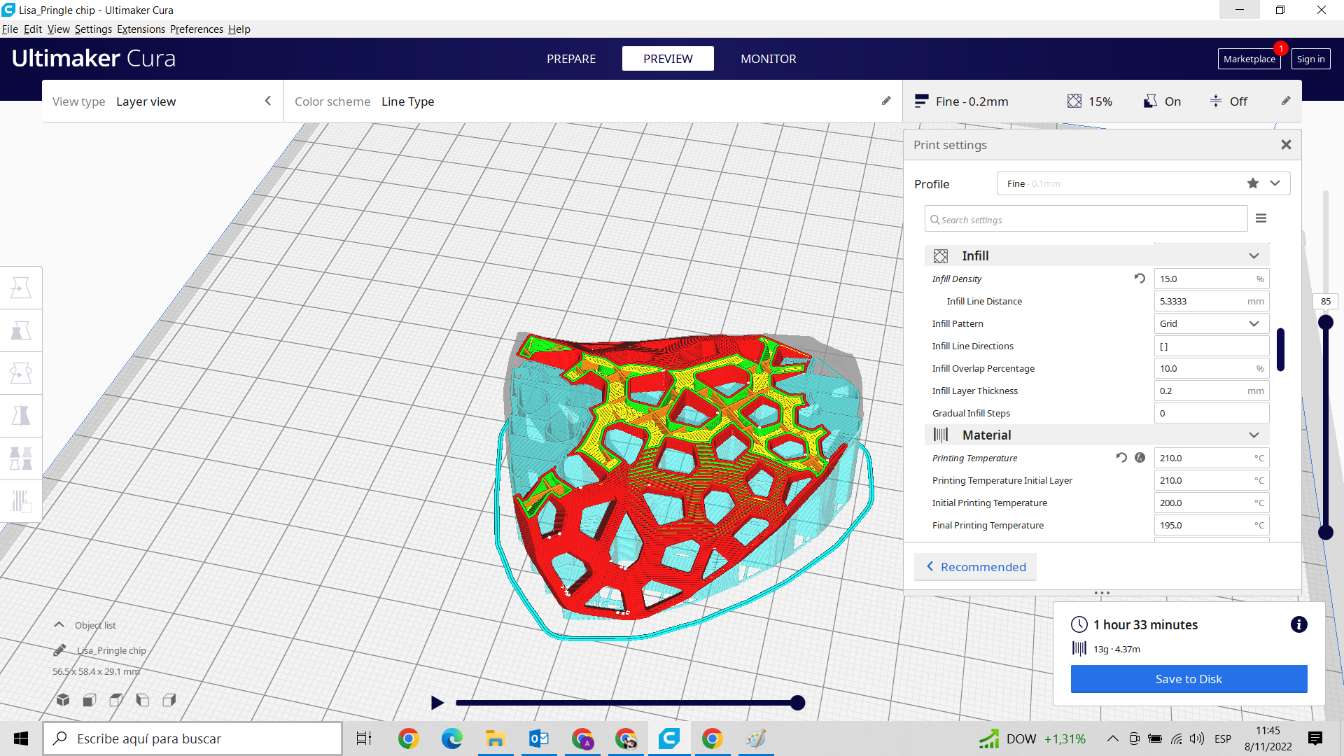Image resolution: width=1344 pixels, height=756 pixels.
Task: Open the Profile Fine dropdown
Action: [1143, 183]
